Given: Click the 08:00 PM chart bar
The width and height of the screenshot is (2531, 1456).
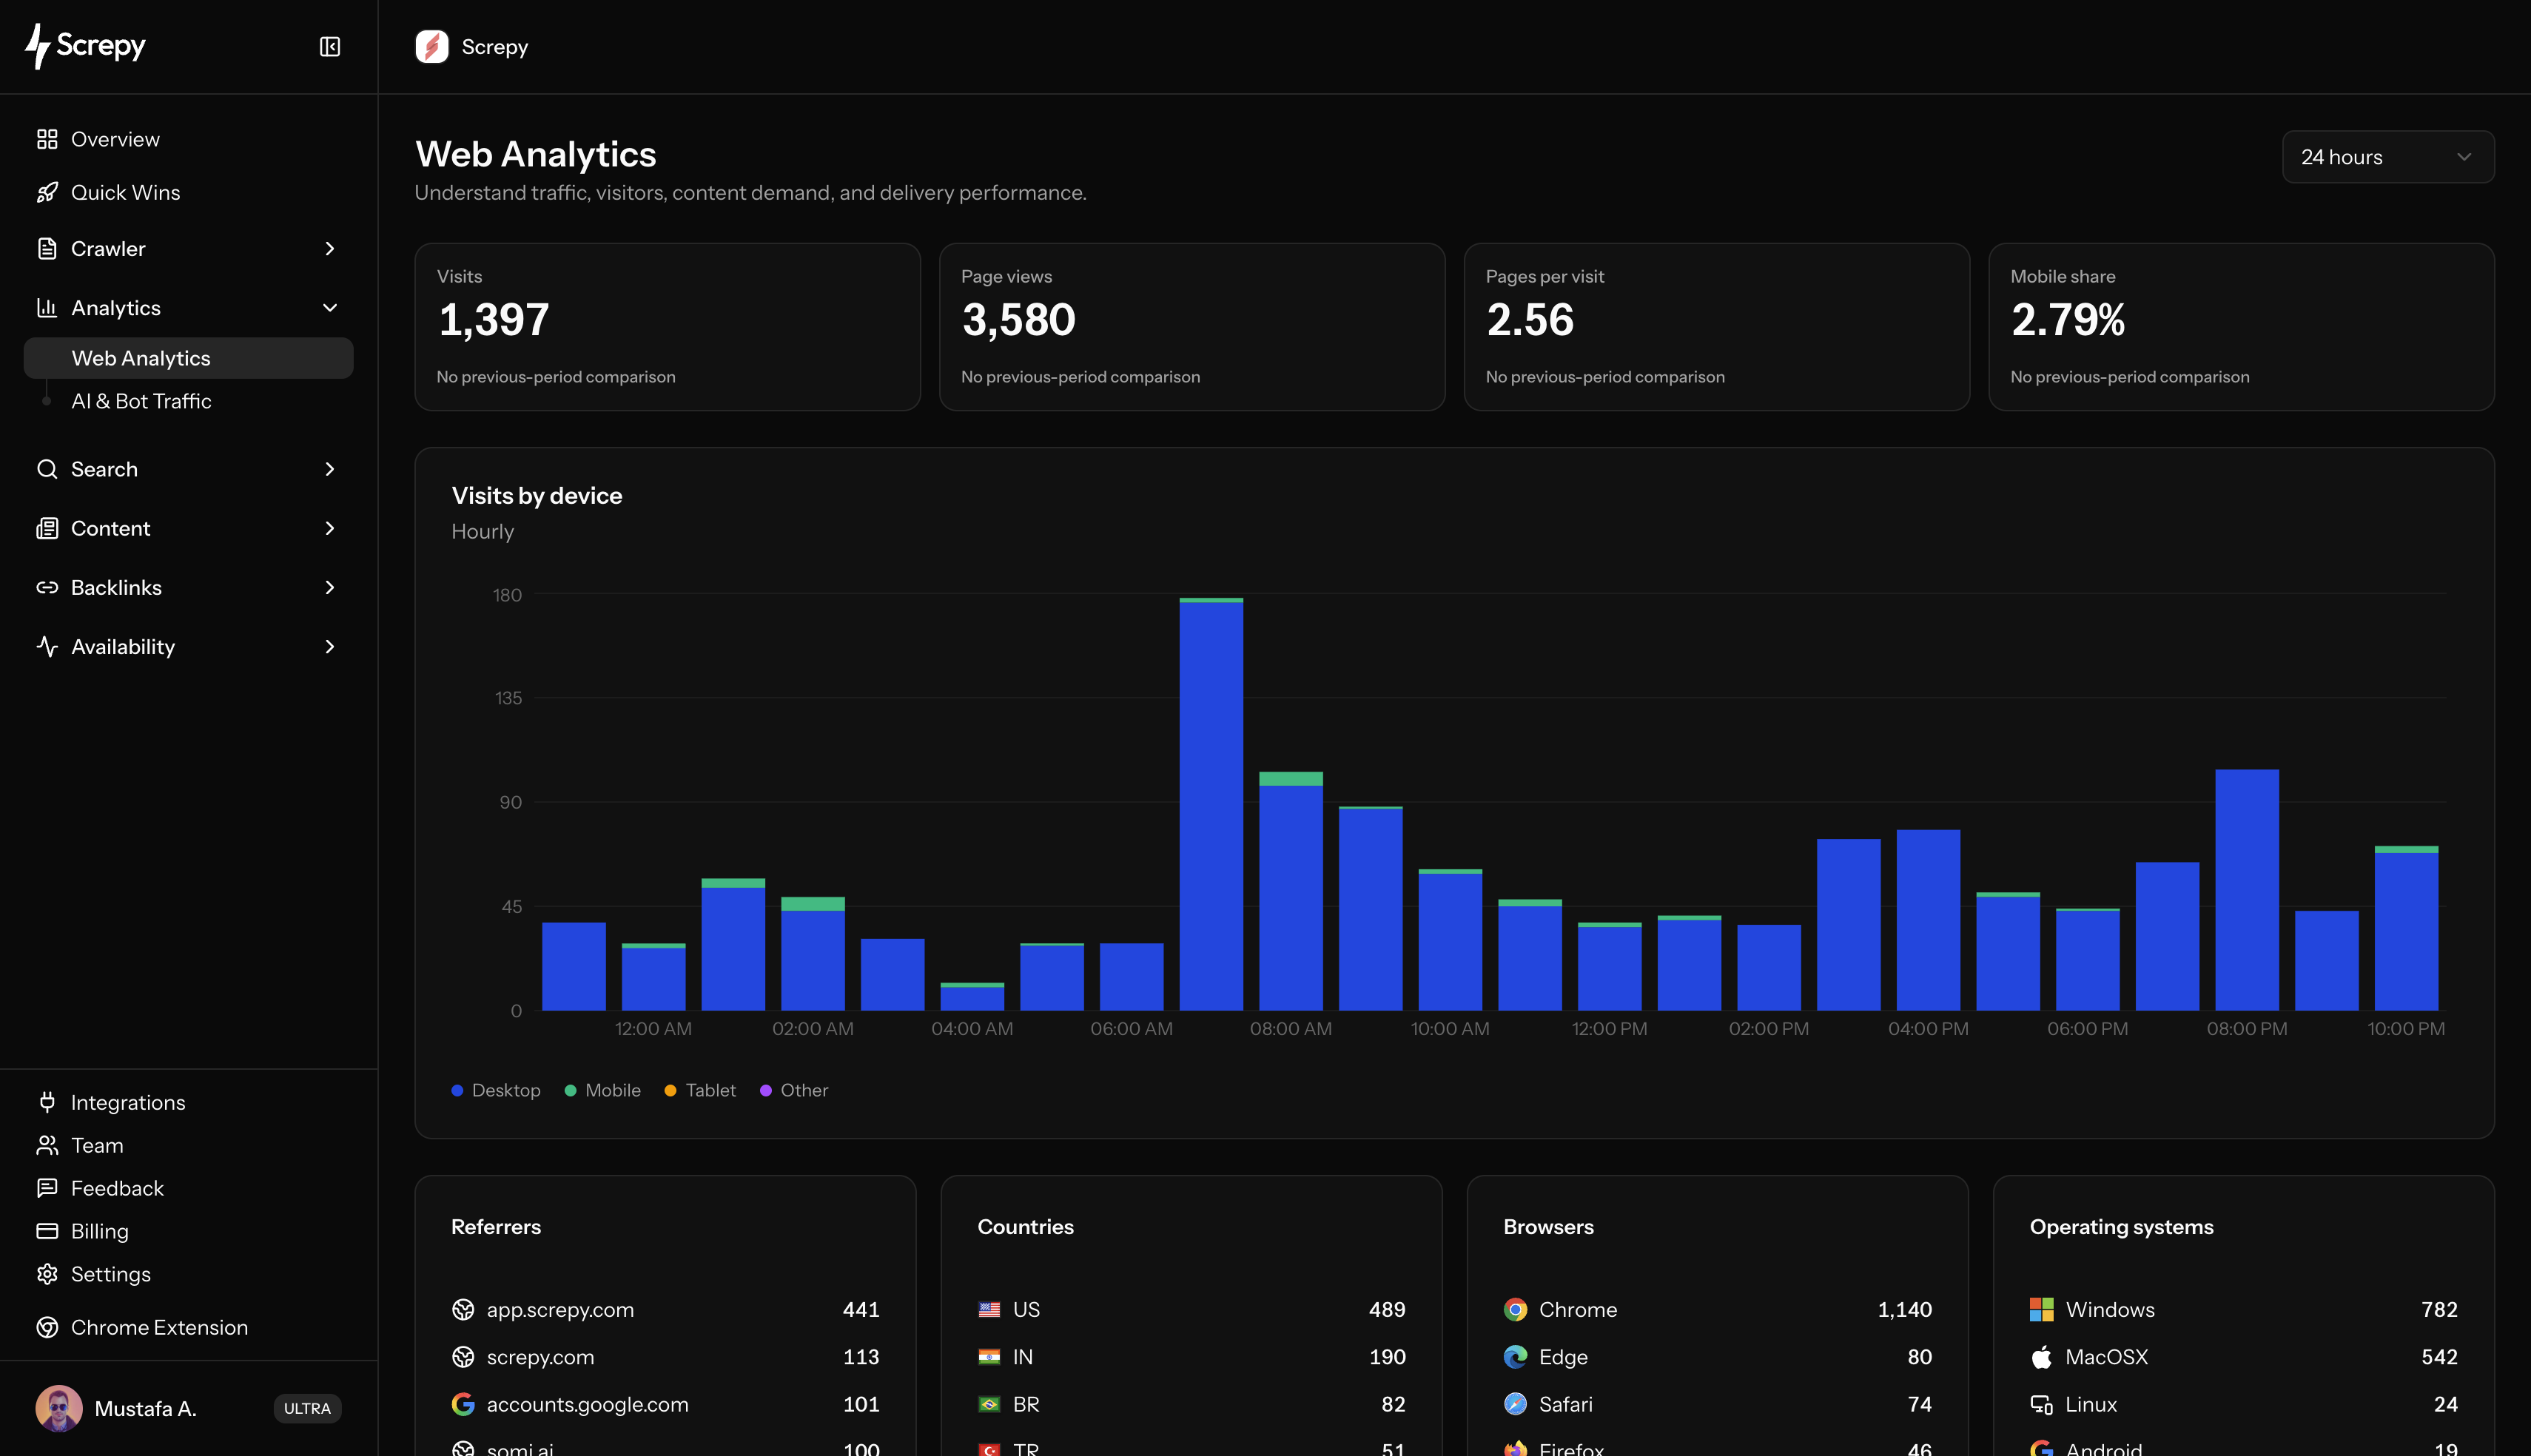Looking at the screenshot, I should 2247,890.
